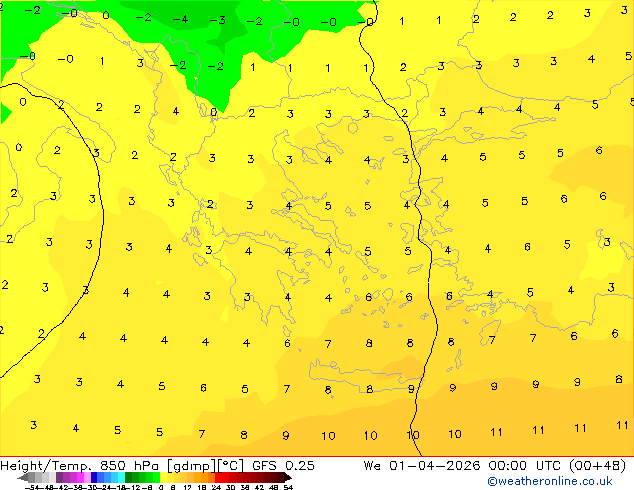634x490 pixels.
Task: Click the '(00+48)' forecast hour label
Action: point(598,466)
